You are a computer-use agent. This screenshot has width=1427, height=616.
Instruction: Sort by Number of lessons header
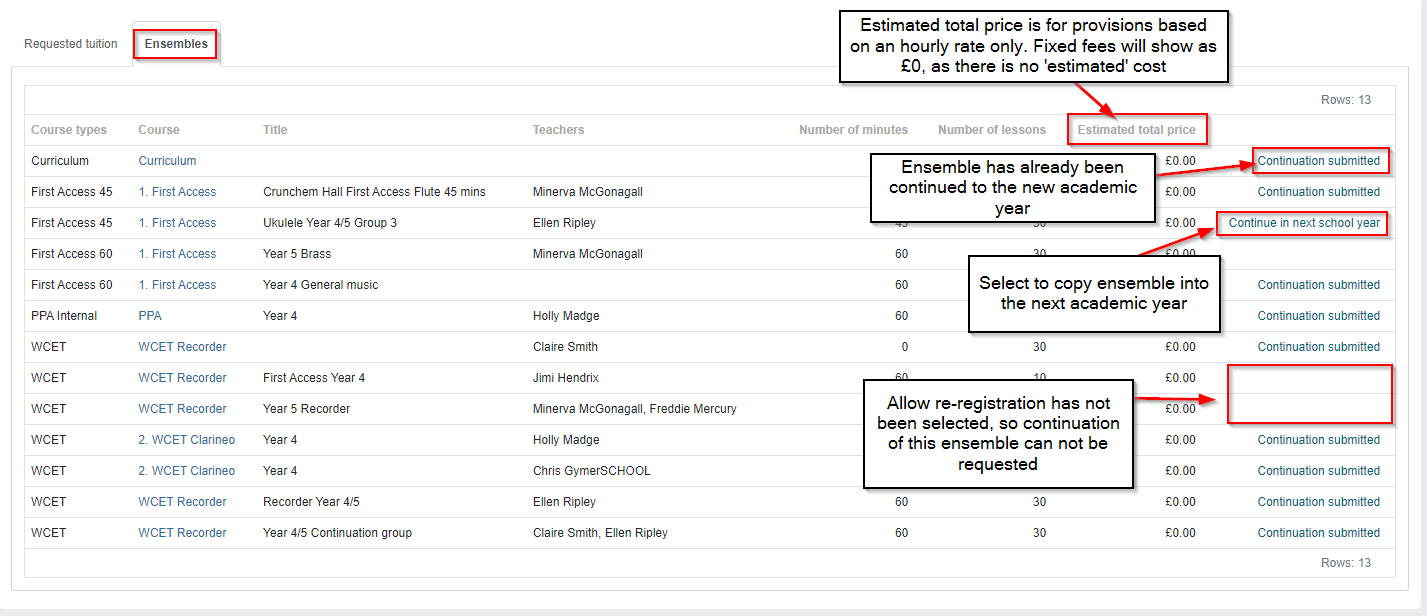(992, 130)
